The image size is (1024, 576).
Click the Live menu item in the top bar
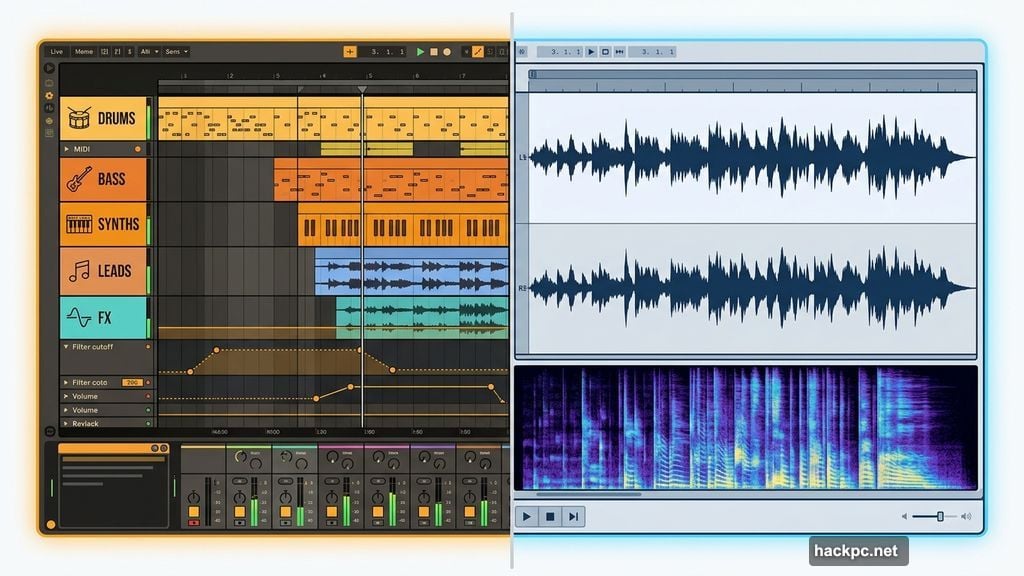(56, 51)
